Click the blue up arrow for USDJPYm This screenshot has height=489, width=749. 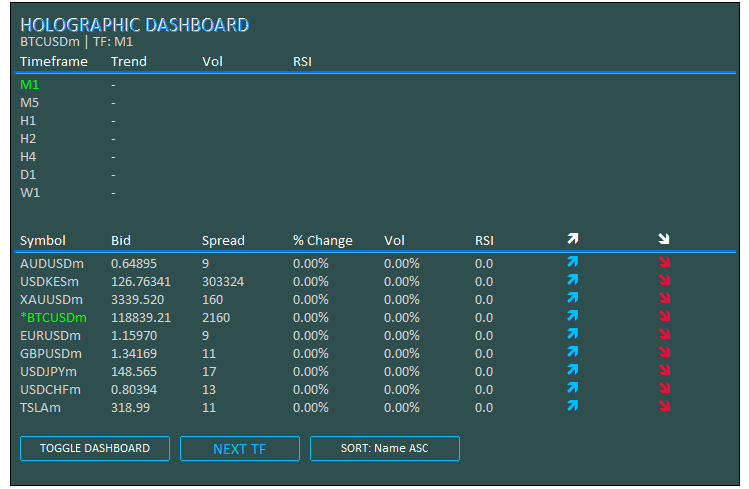[x=573, y=370]
